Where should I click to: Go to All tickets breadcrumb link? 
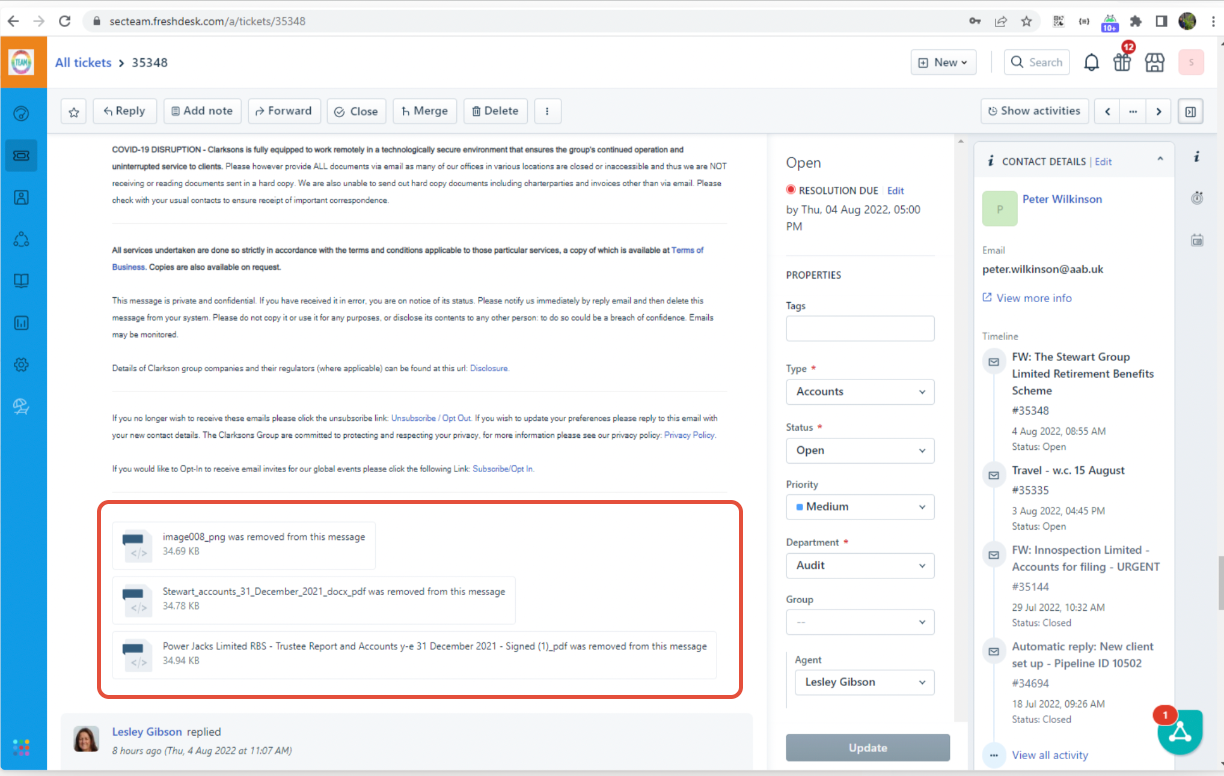tap(83, 62)
